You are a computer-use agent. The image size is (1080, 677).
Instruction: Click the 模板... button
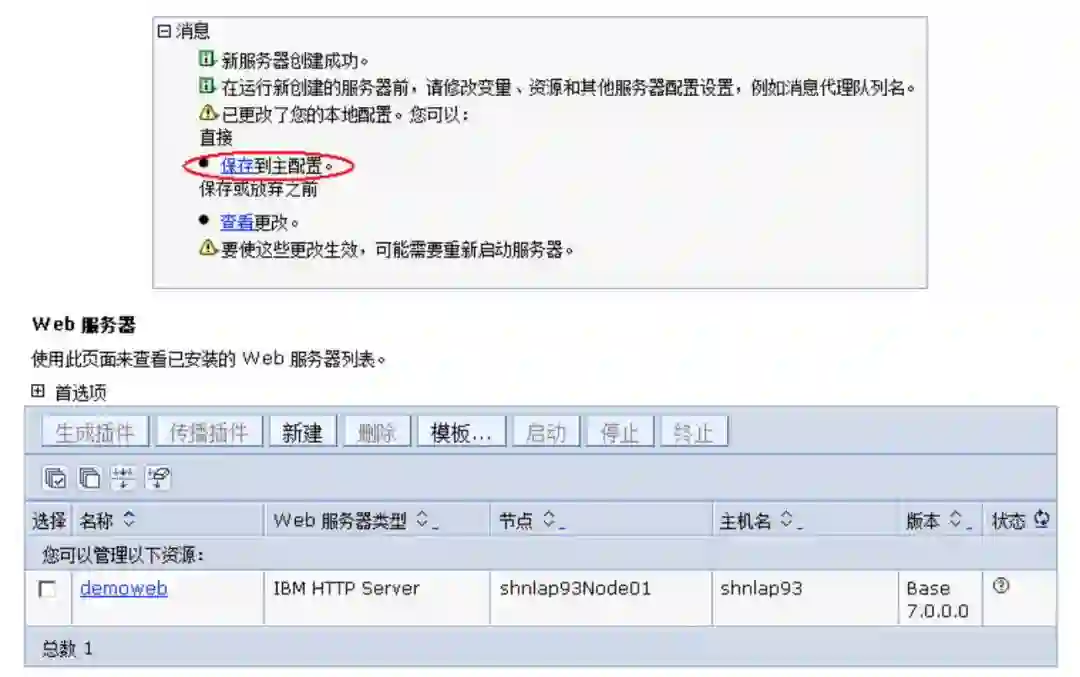click(x=461, y=433)
